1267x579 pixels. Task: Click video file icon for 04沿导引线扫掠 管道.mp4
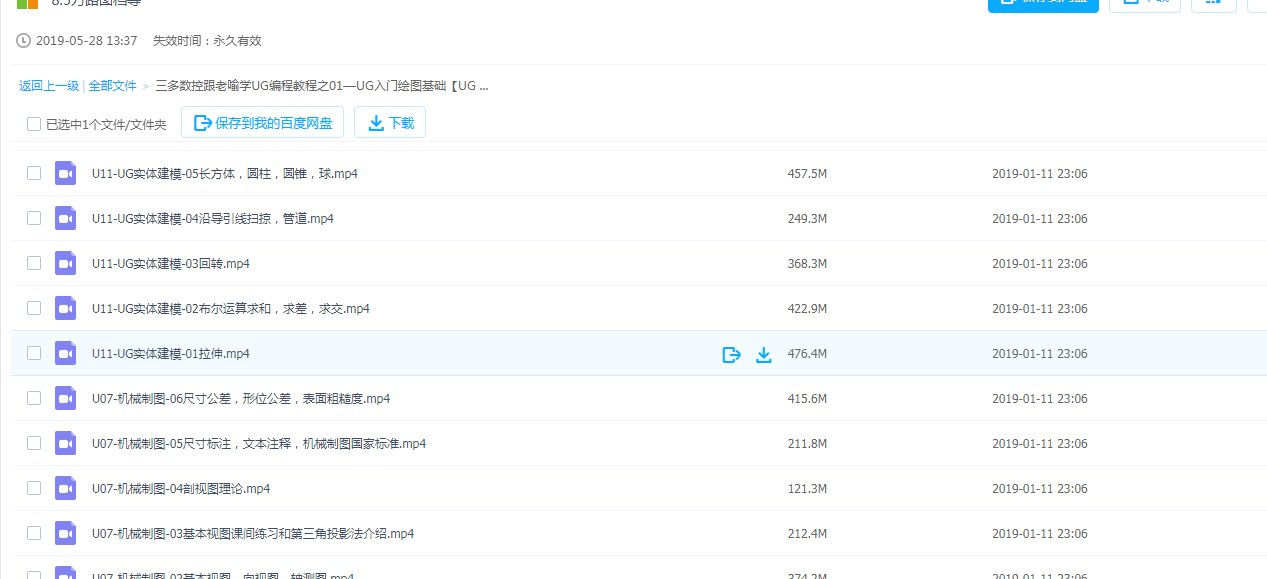[x=66, y=218]
